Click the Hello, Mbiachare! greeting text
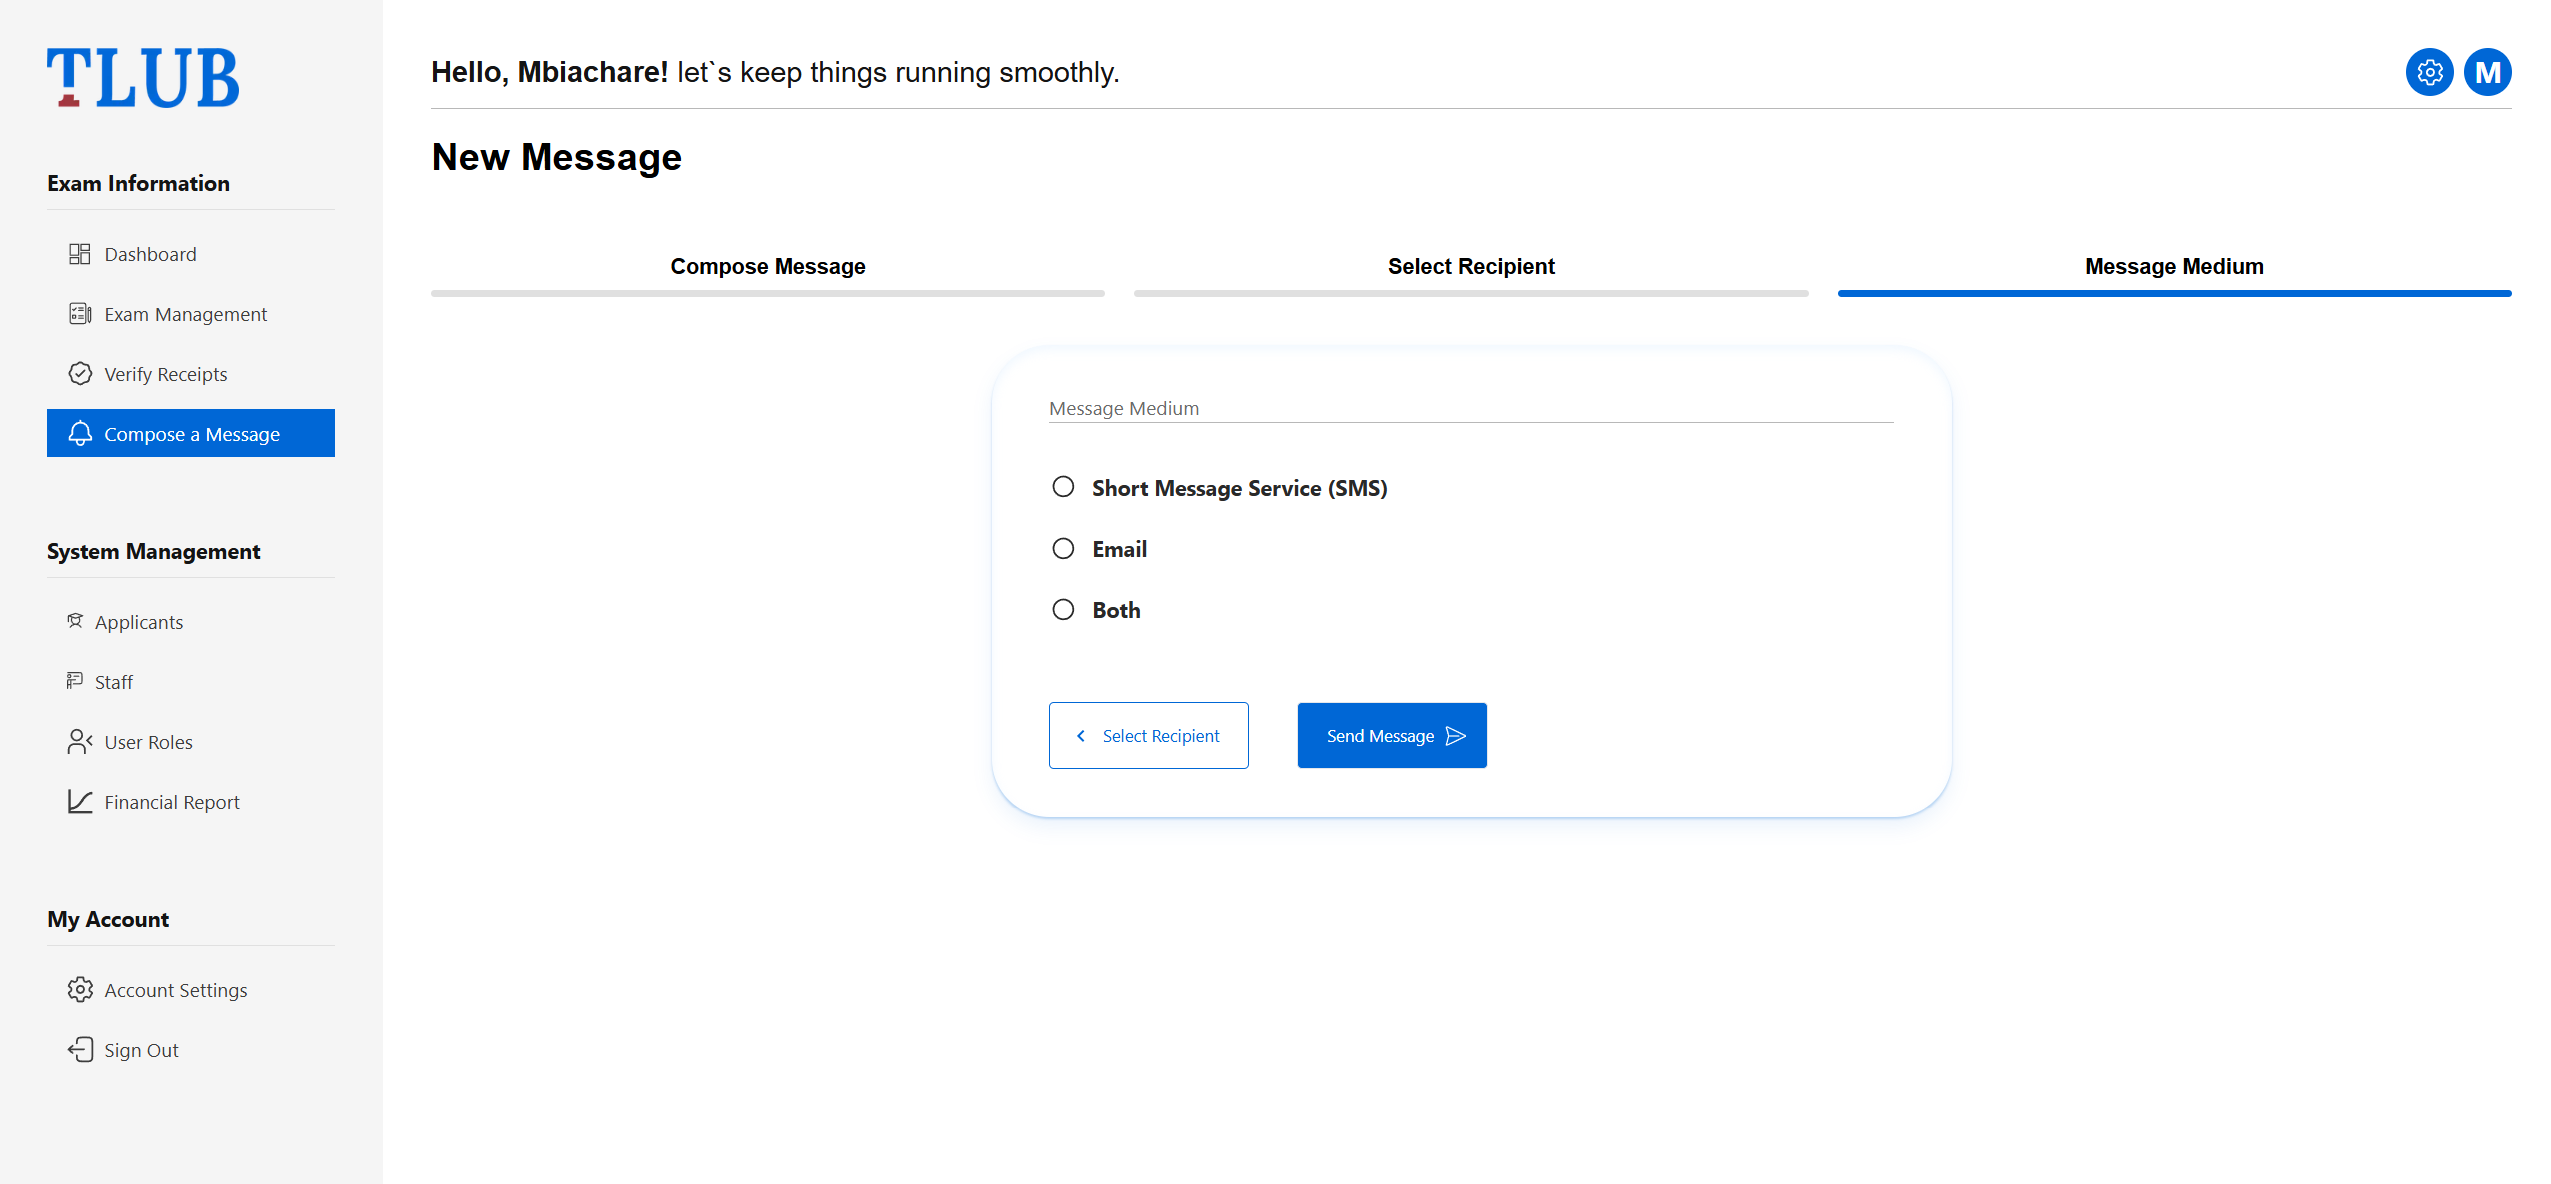2551x1184 pixels. click(549, 72)
